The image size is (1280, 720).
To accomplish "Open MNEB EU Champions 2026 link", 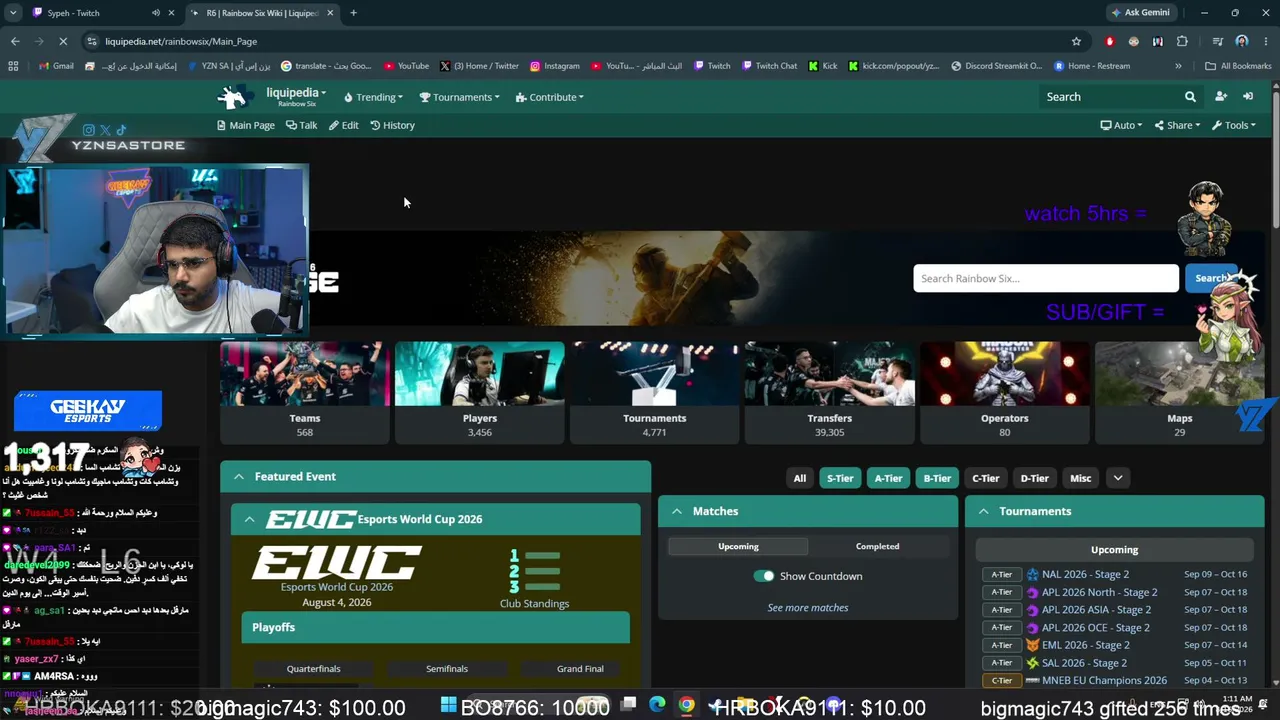I will (1104, 680).
